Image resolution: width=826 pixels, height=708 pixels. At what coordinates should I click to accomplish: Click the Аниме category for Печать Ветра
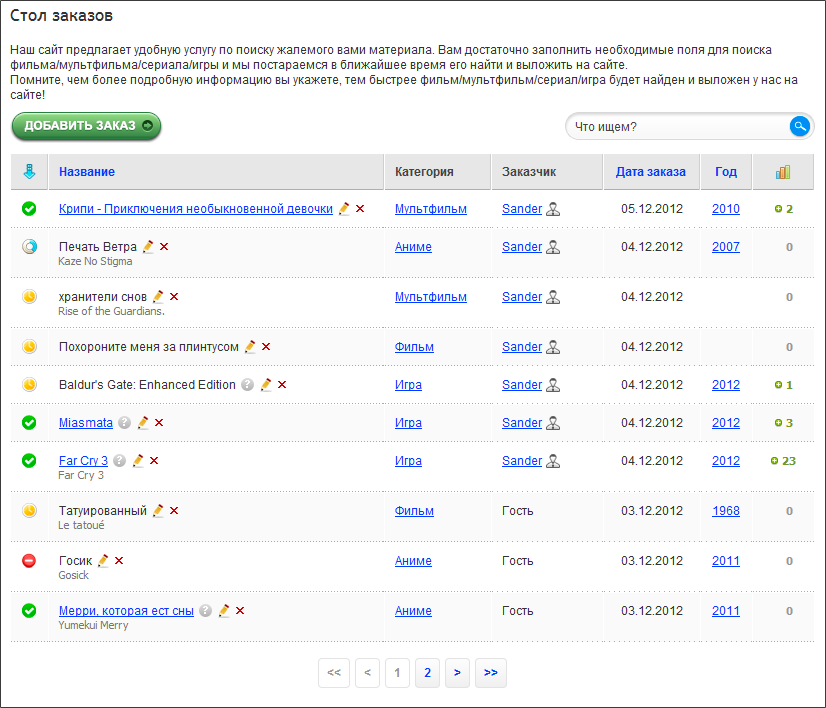(x=413, y=247)
